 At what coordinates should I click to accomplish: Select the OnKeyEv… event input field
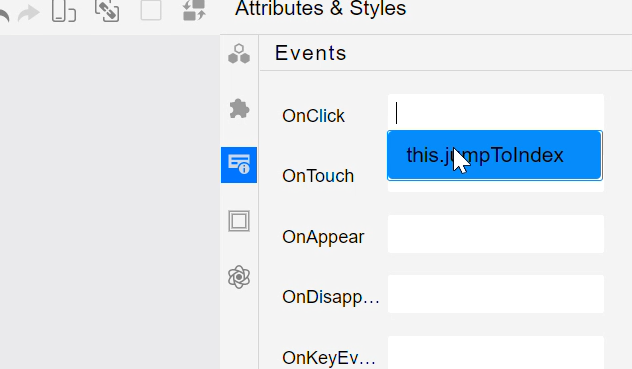[x=496, y=352]
